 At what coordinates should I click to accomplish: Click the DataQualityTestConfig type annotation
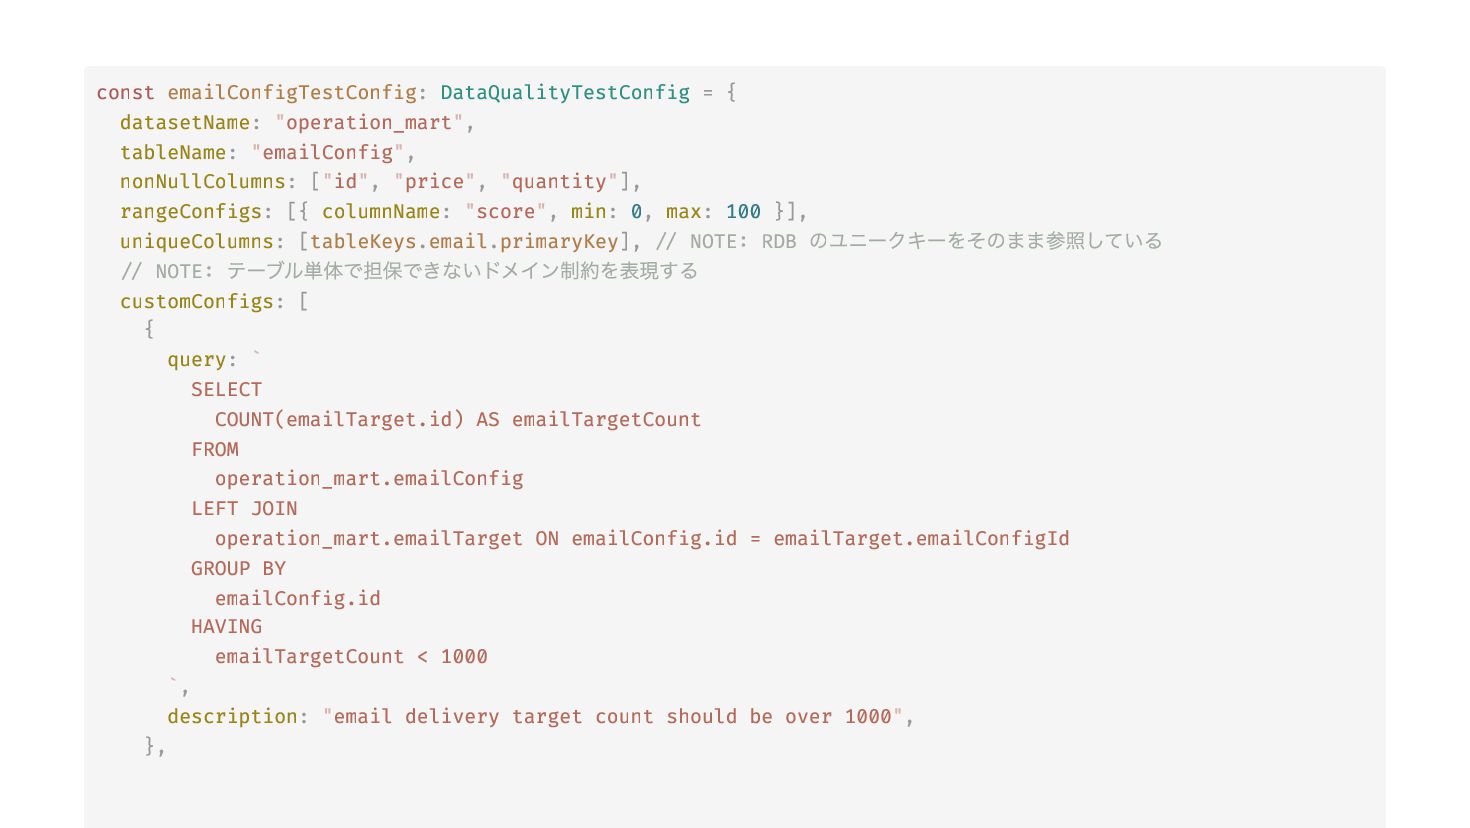tap(565, 93)
